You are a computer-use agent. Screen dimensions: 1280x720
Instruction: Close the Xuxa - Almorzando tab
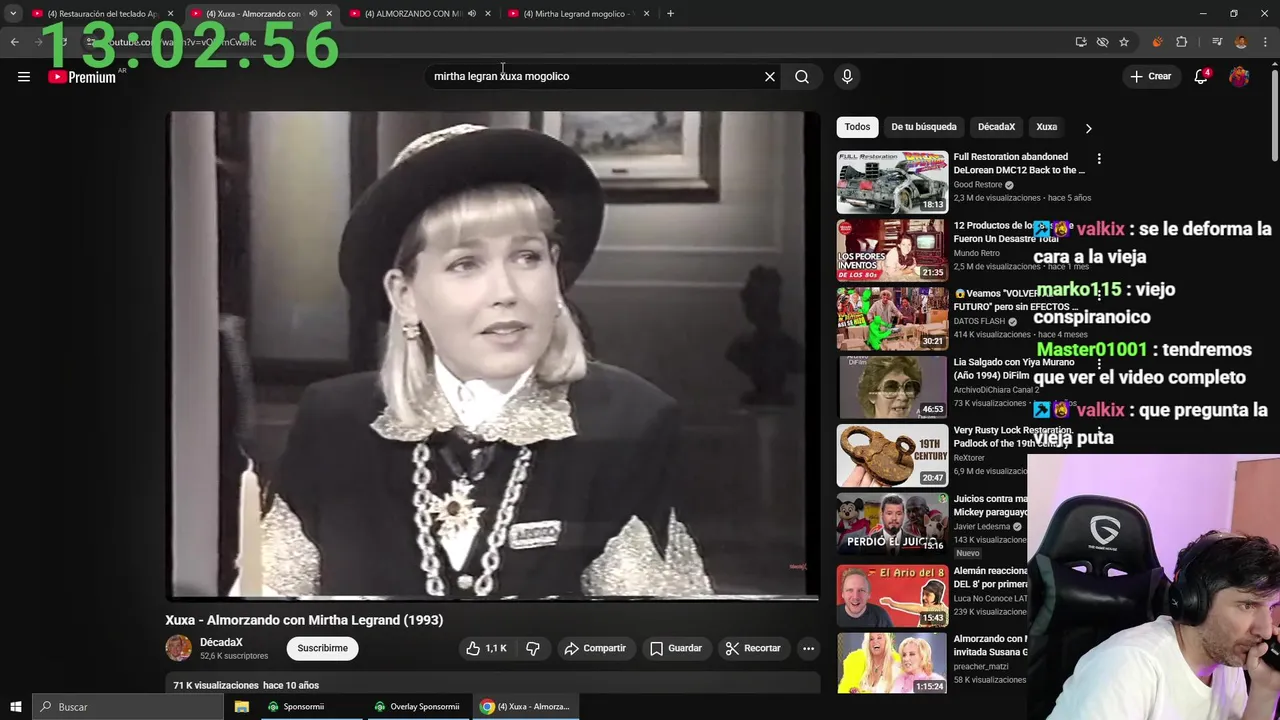coord(329,14)
